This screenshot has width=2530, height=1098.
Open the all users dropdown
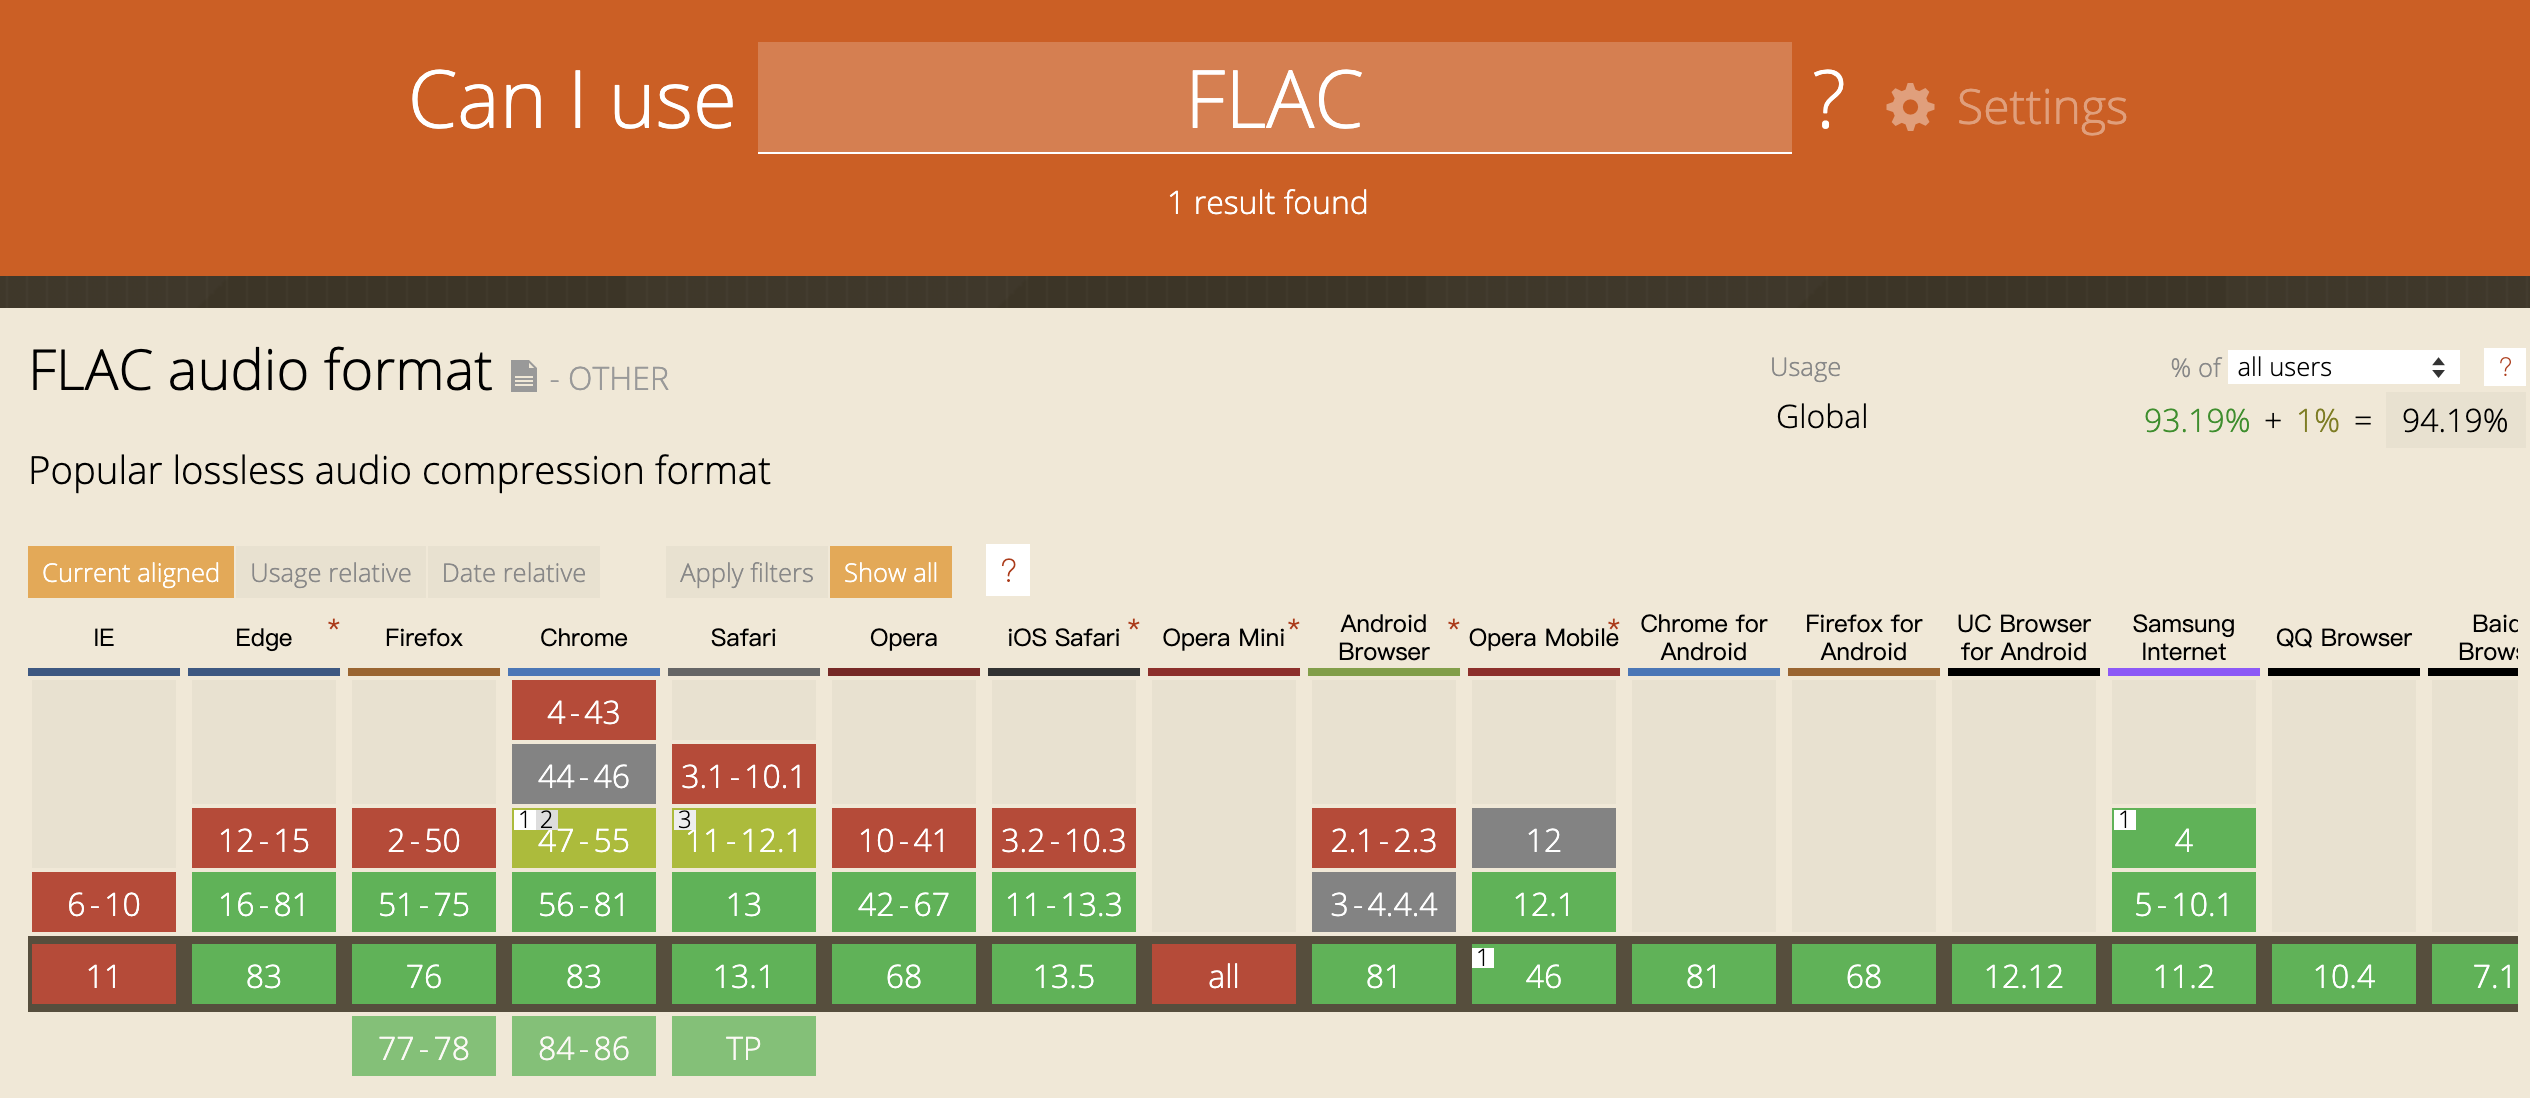coord(2342,367)
